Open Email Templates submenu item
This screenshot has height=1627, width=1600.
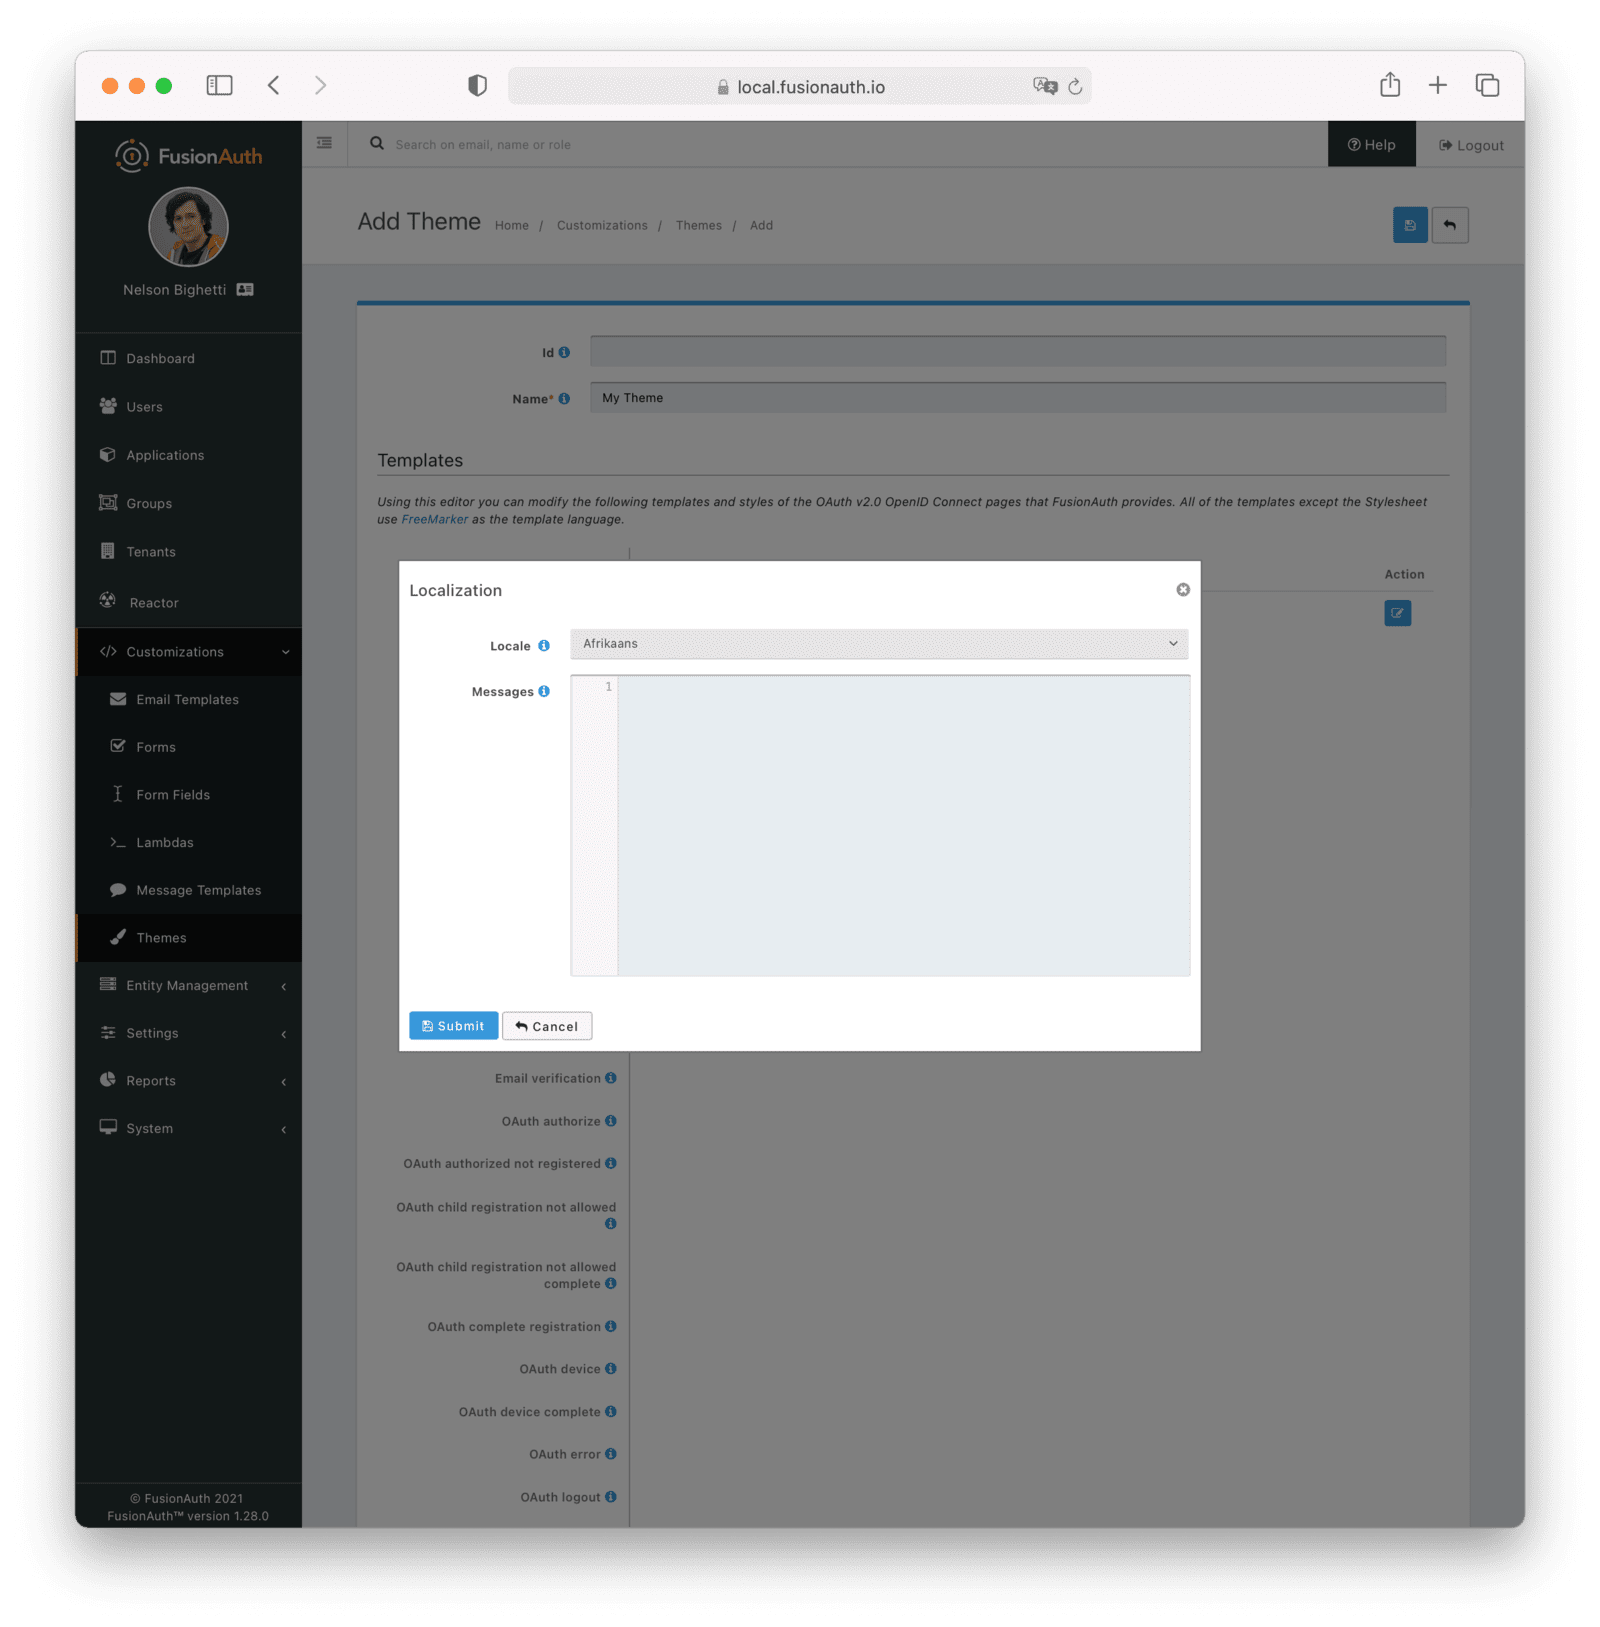tap(189, 700)
